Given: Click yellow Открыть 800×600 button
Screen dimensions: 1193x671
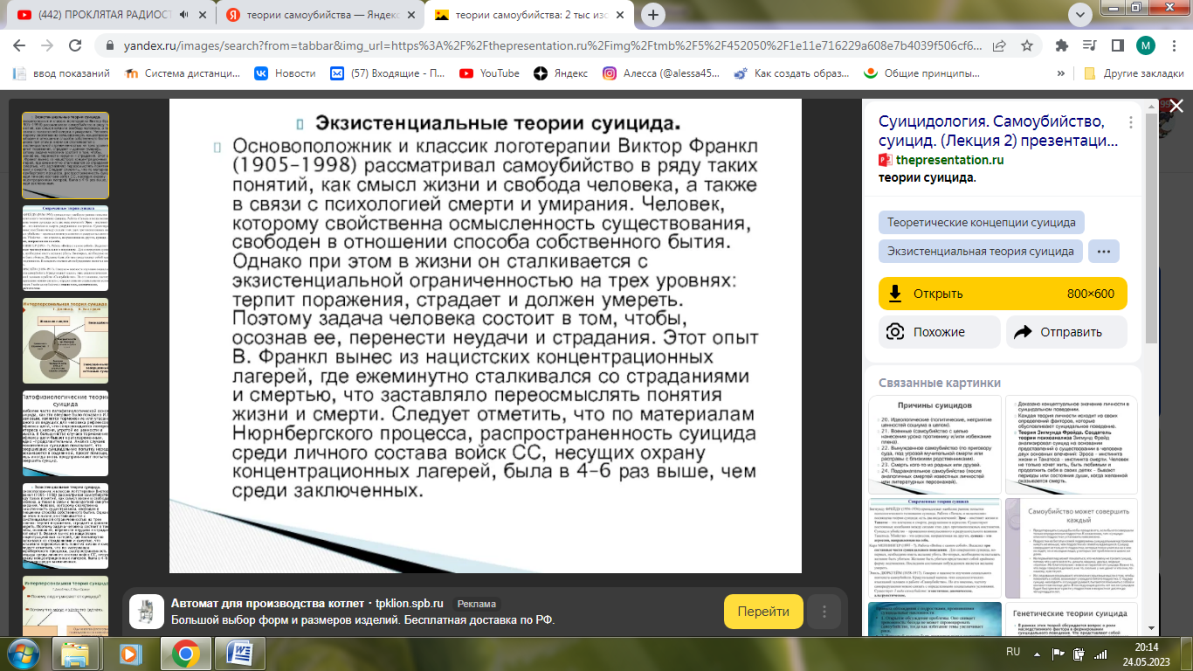Looking at the screenshot, I should coord(1002,294).
